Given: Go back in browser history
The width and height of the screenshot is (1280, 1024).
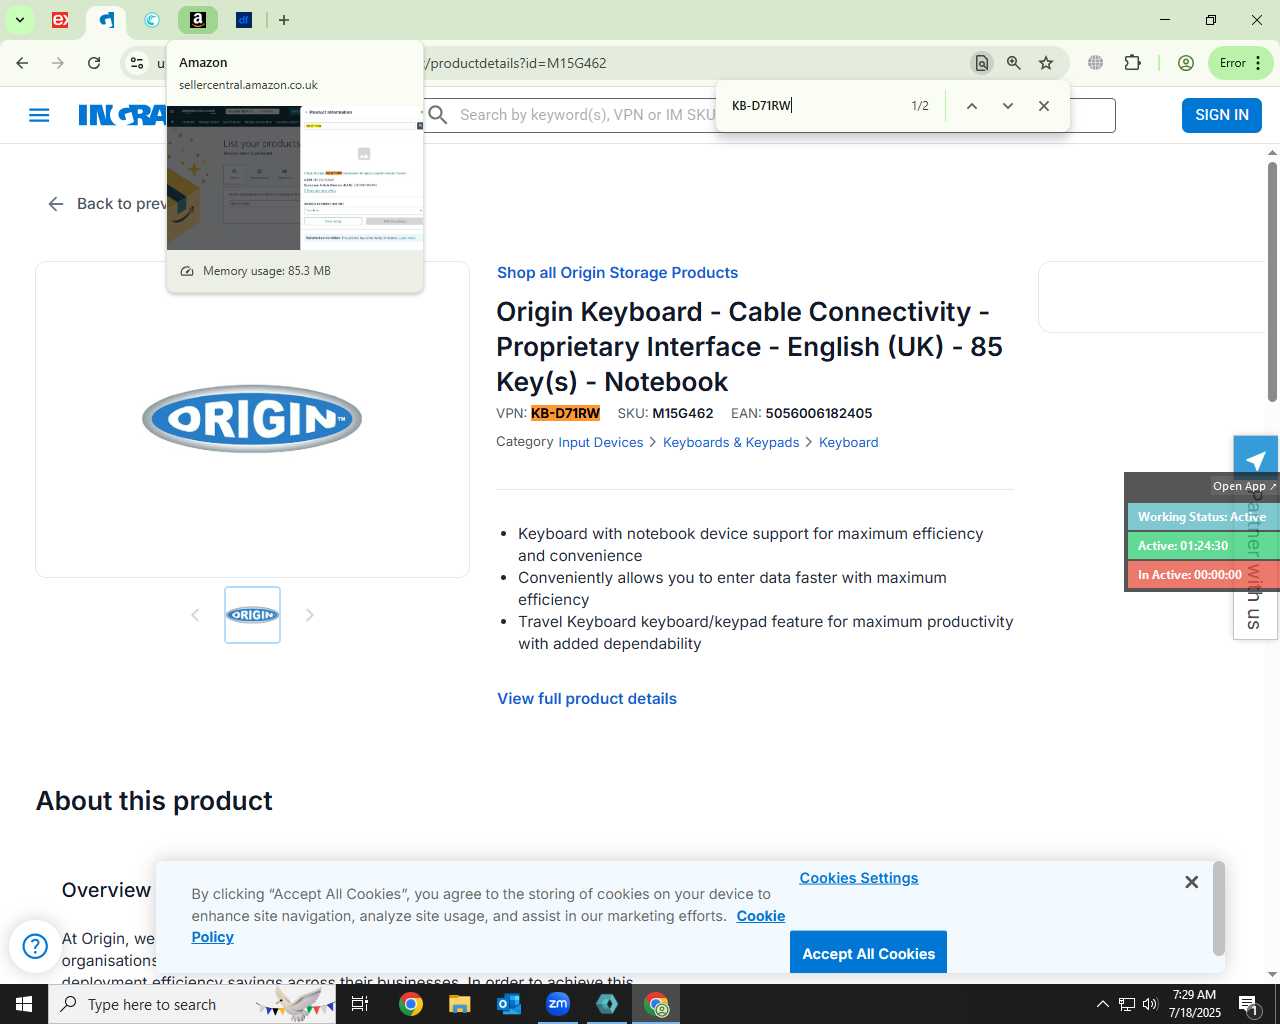Looking at the screenshot, I should pos(22,63).
